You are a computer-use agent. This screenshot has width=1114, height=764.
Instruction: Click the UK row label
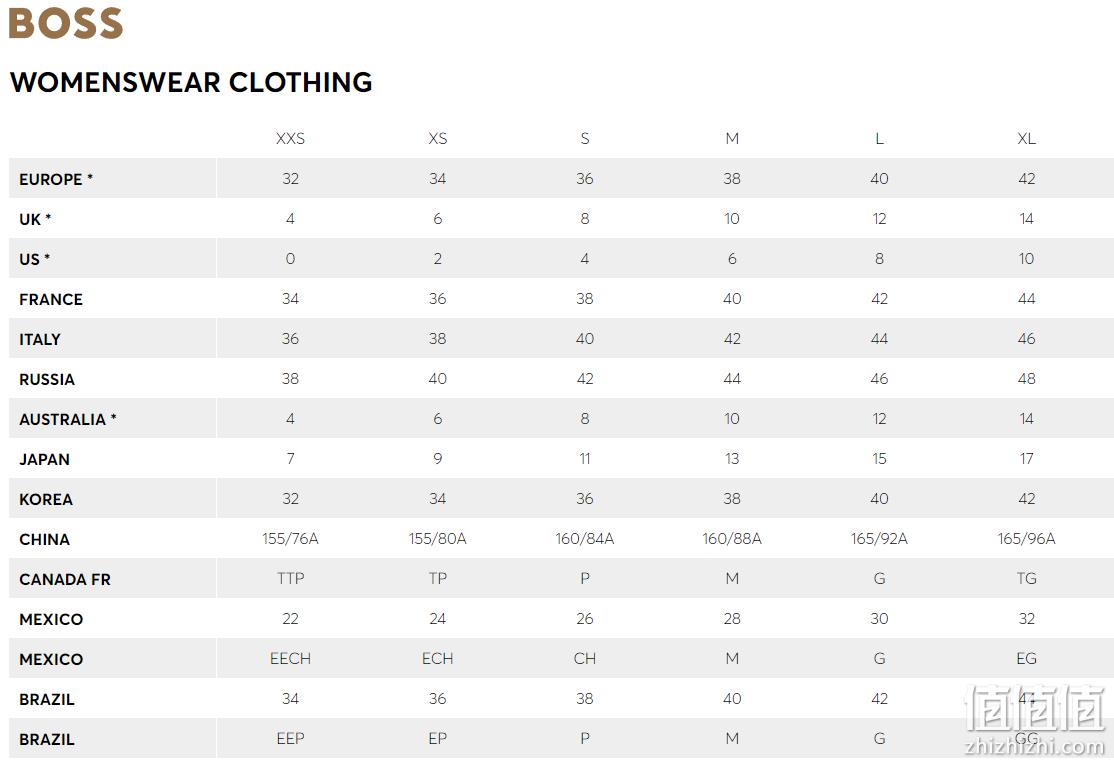point(35,220)
